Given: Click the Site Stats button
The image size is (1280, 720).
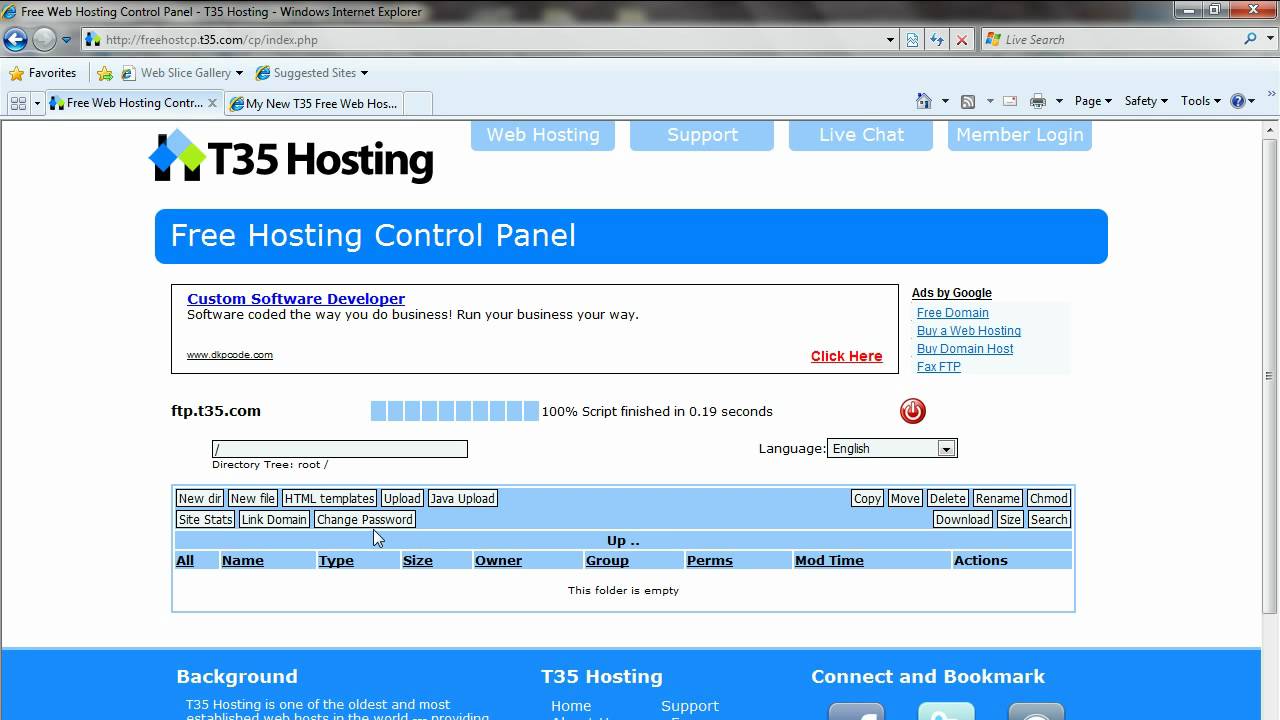Looking at the screenshot, I should pos(205,519).
